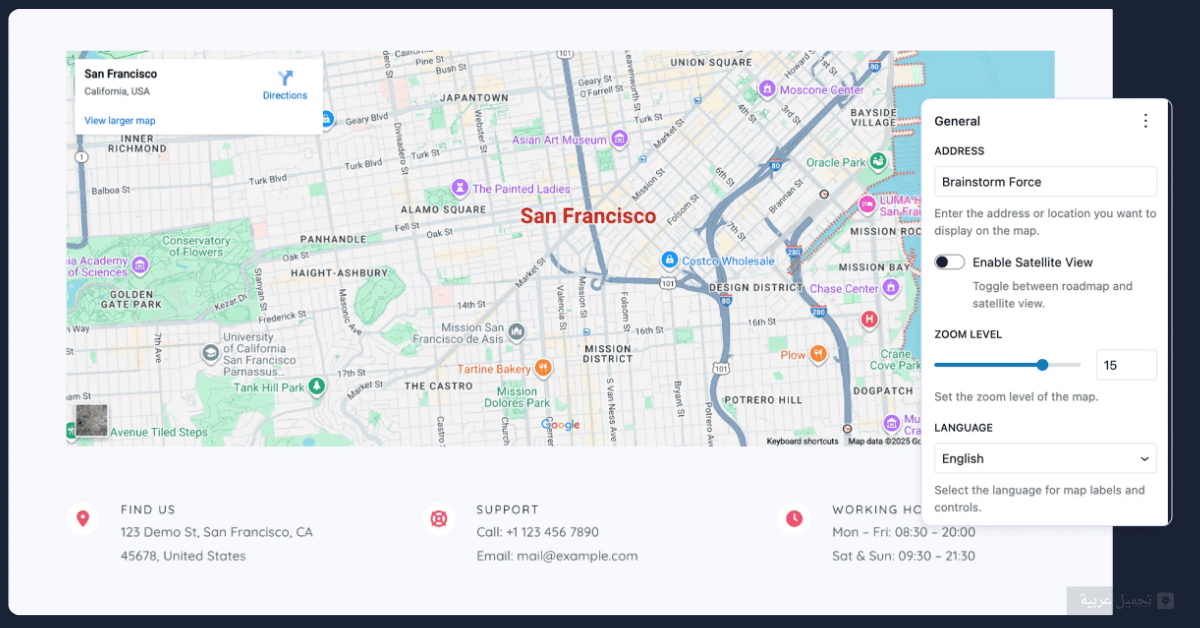Image resolution: width=1200 pixels, height=628 pixels.
Task: Switch map via satellite thumbnail
Action: [91, 420]
